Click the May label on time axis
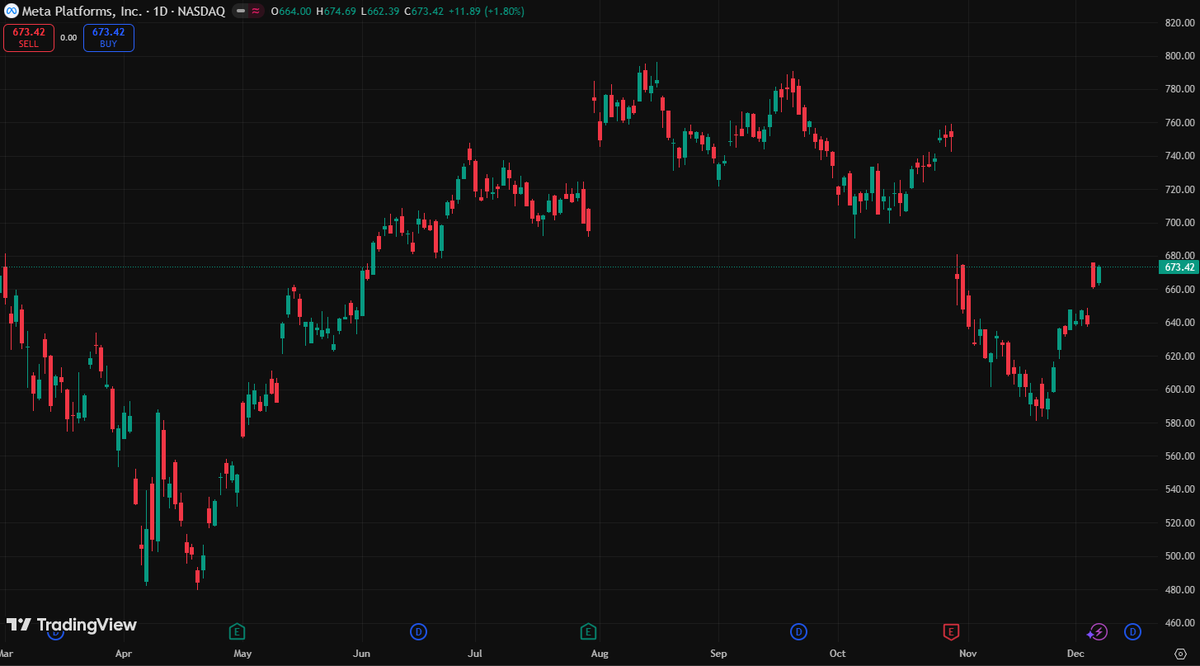Screen dimensions: 1200x666 [242, 653]
